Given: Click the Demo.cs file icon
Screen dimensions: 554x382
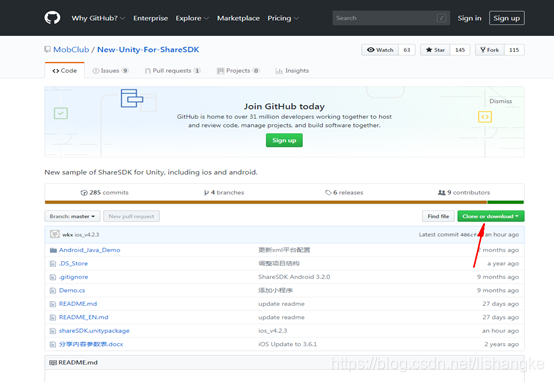Looking at the screenshot, I should 53,290.
